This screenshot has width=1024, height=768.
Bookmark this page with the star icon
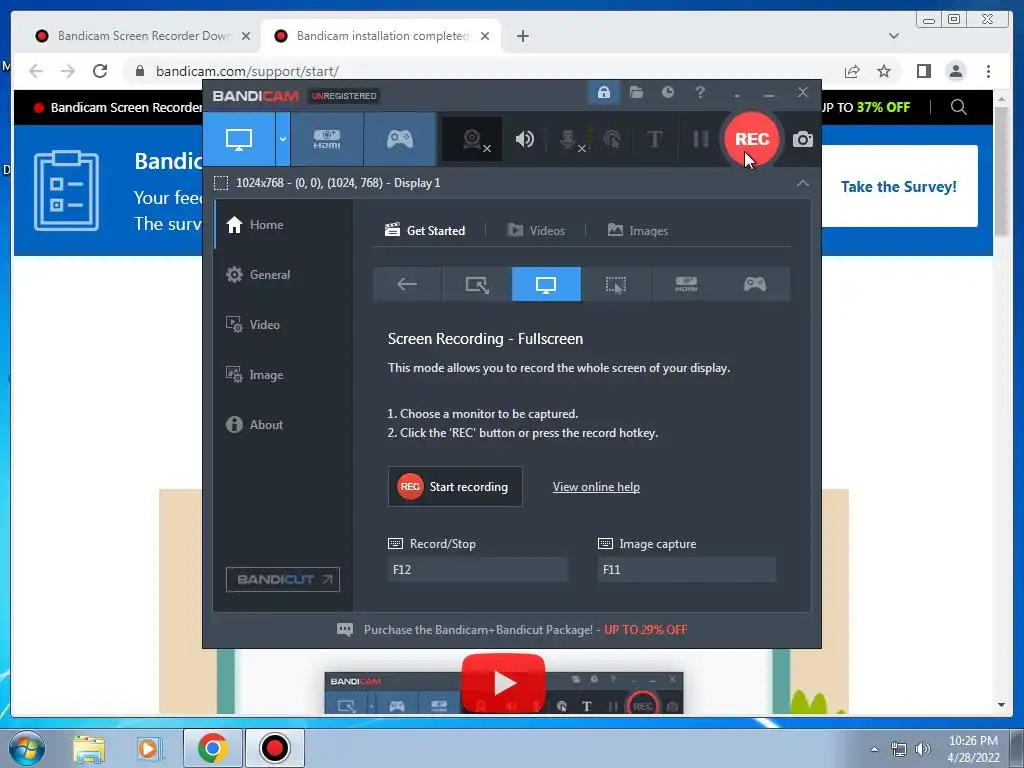tap(884, 71)
